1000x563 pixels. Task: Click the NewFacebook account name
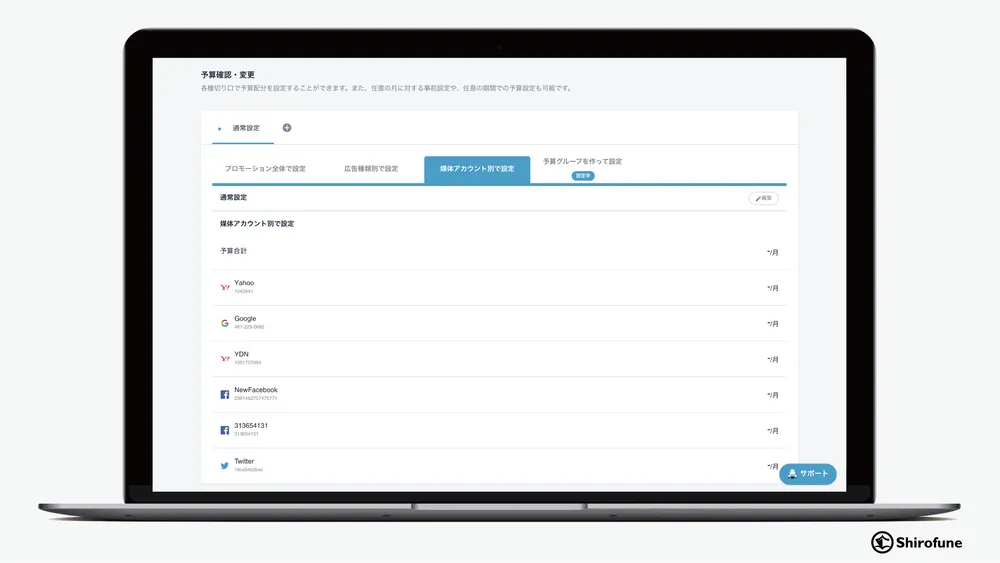256,390
